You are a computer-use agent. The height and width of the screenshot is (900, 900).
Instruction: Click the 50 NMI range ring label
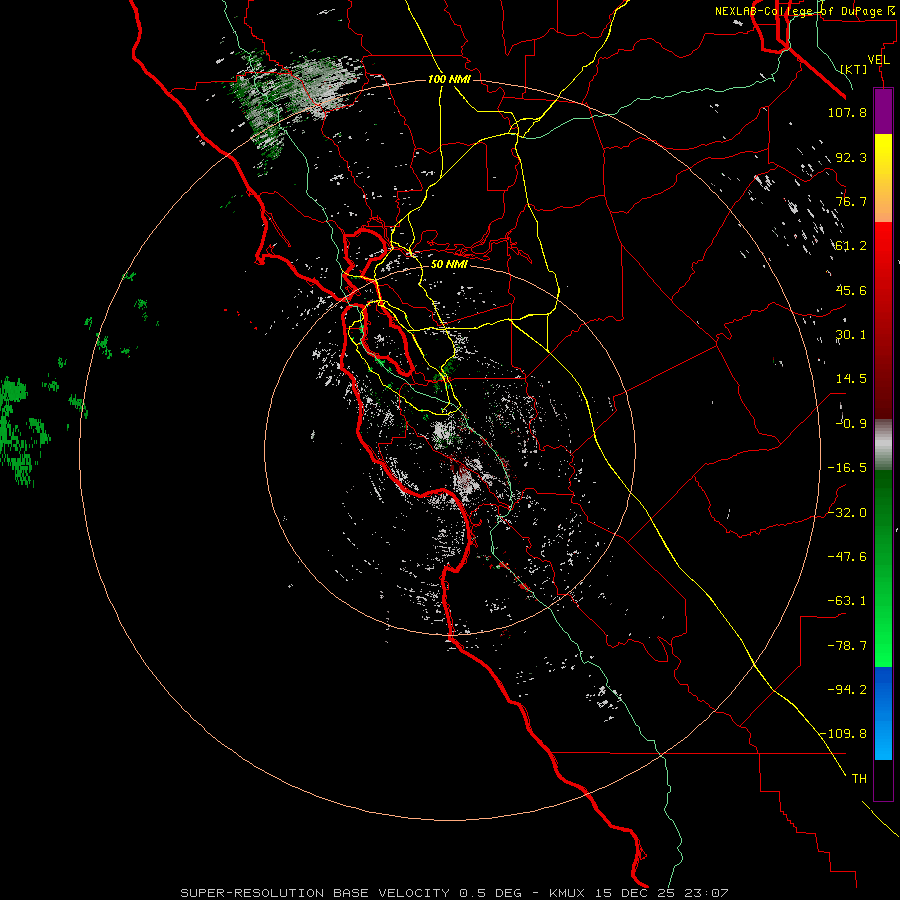pos(449,265)
